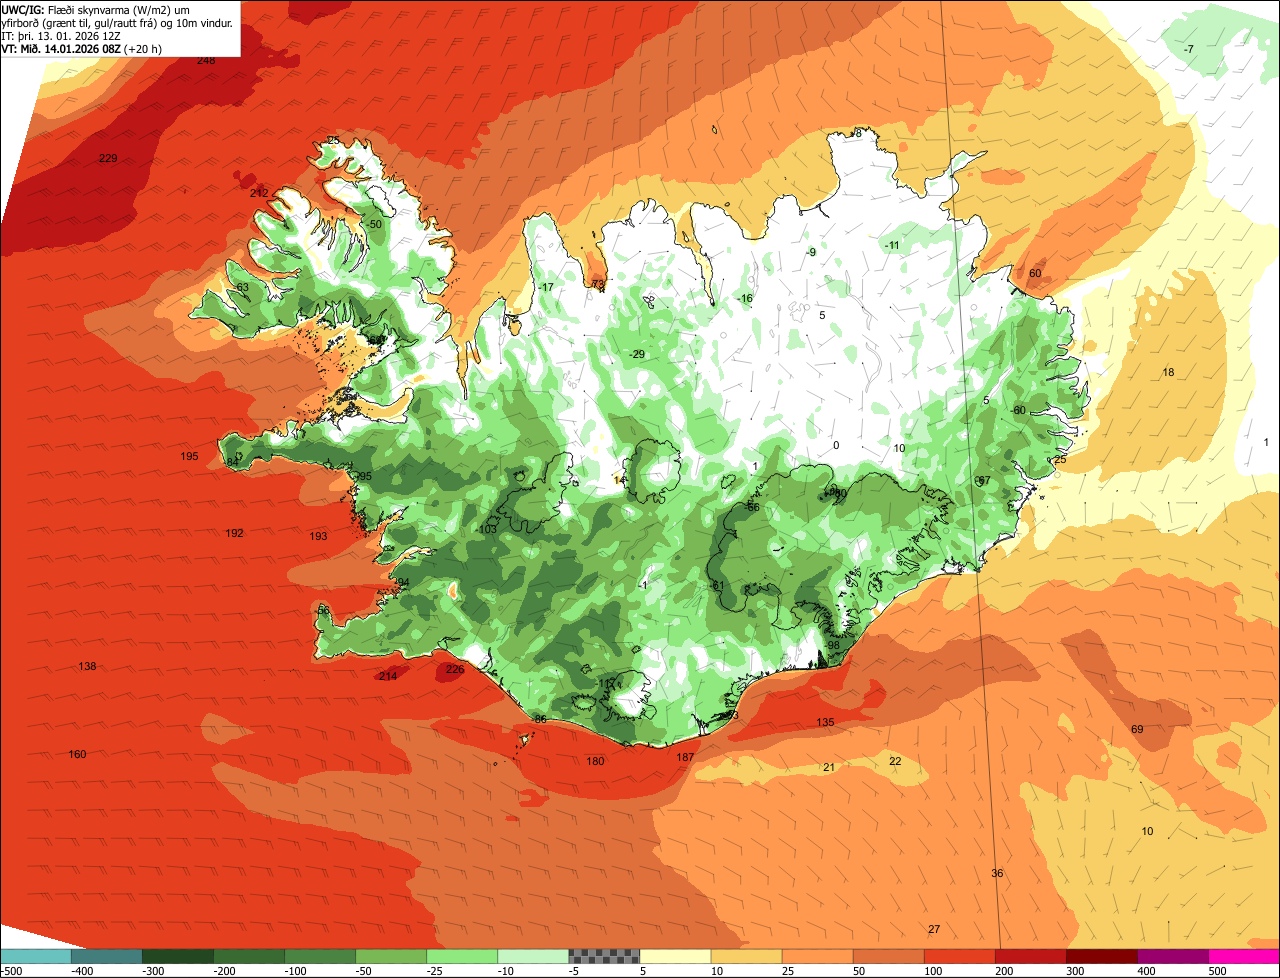Click the checkered legend swatch between -5 and 5
The width and height of the screenshot is (1280, 978).
[605, 956]
